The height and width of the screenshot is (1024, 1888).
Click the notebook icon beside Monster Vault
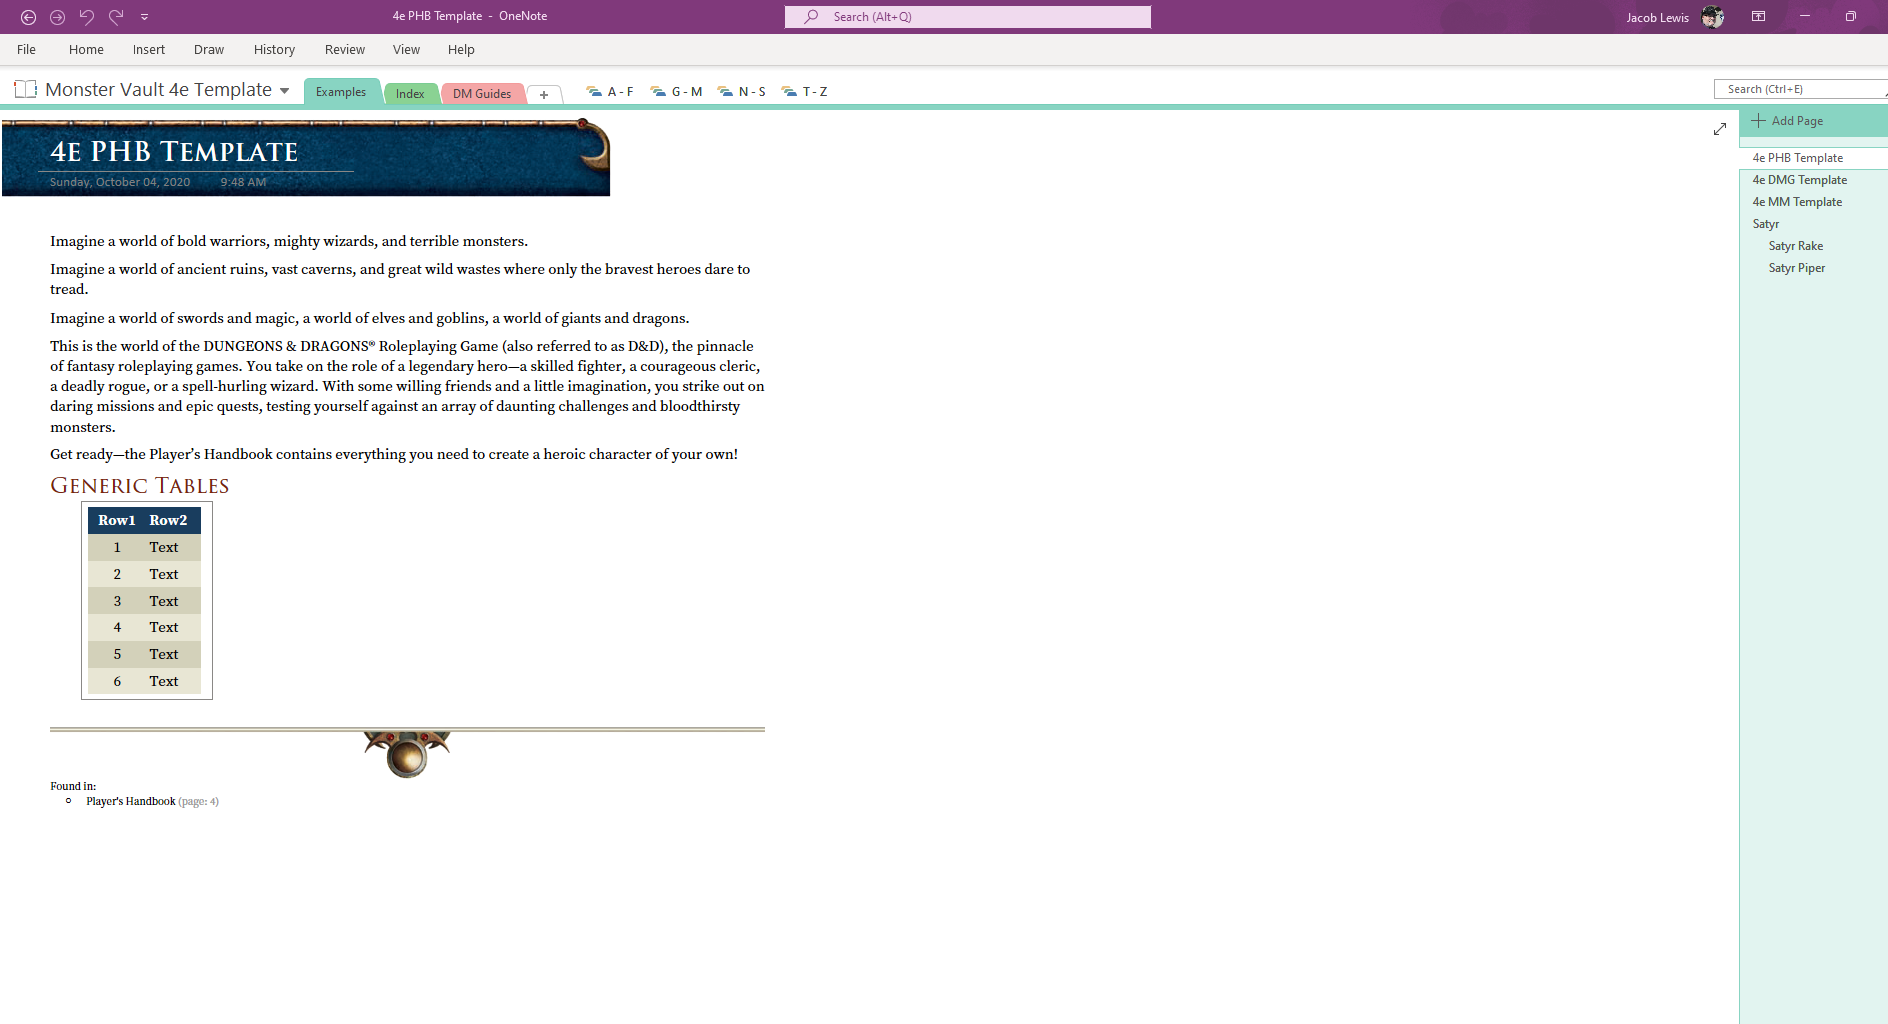25,90
